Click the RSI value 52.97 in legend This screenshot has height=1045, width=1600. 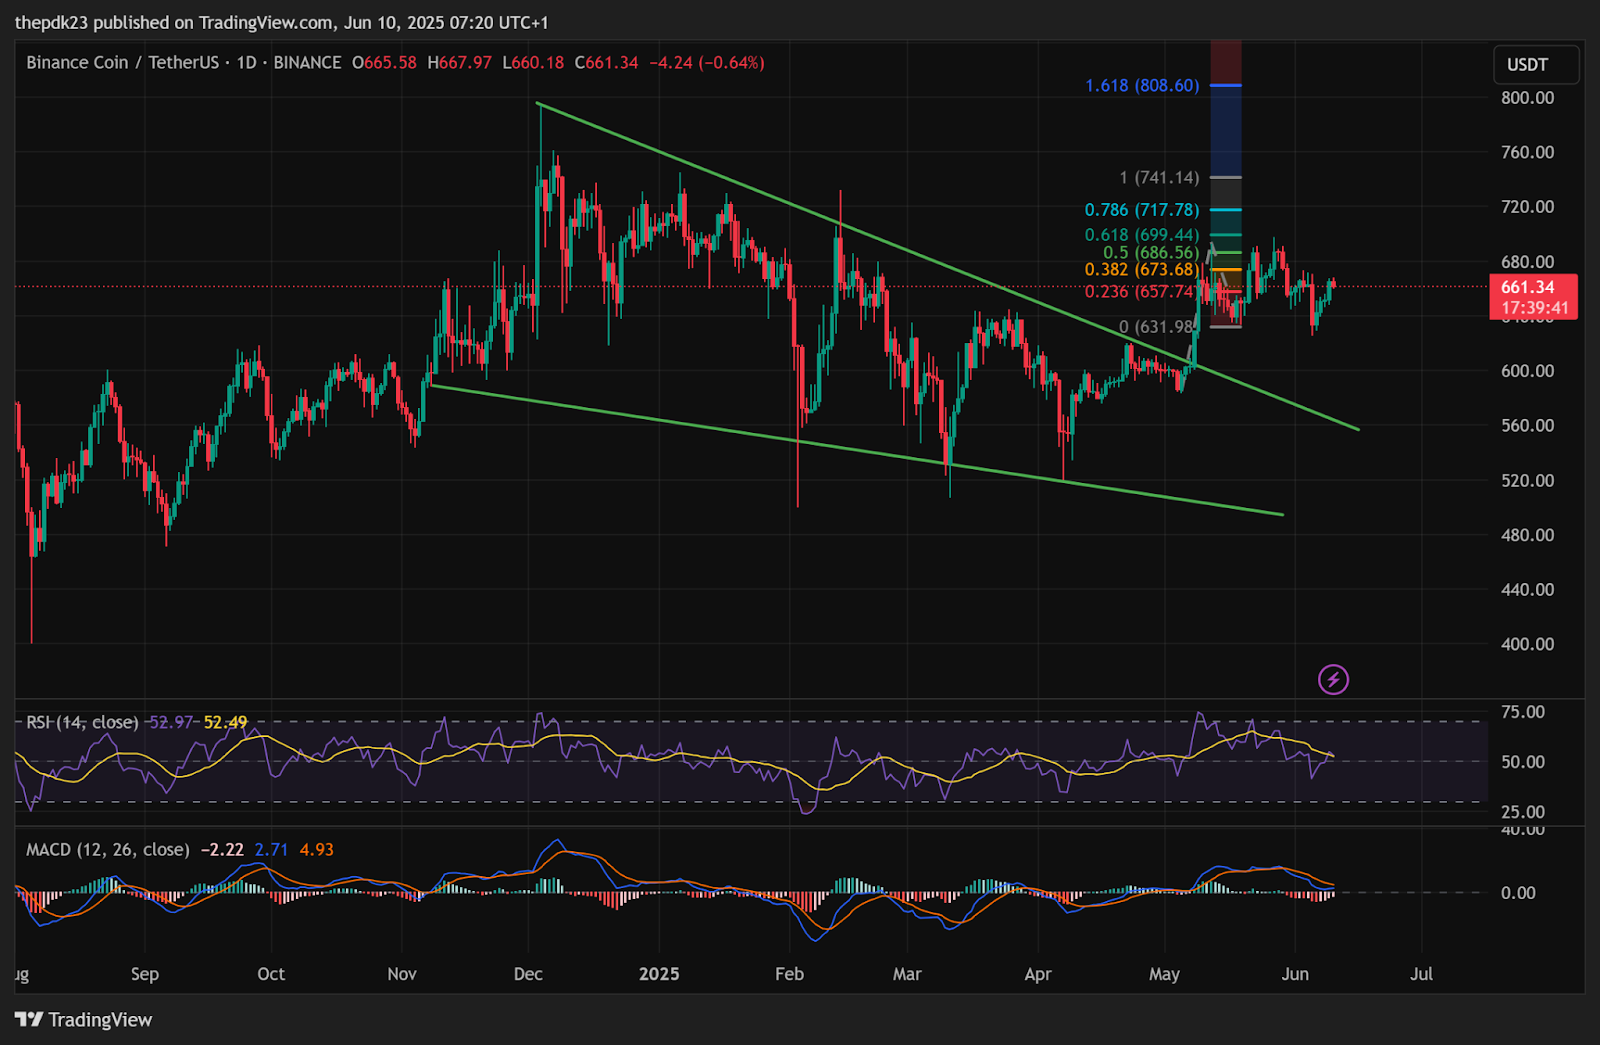[x=170, y=722]
